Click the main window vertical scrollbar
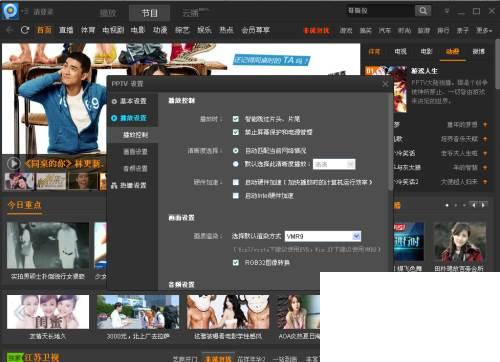500x362 pixels. (x=497, y=63)
